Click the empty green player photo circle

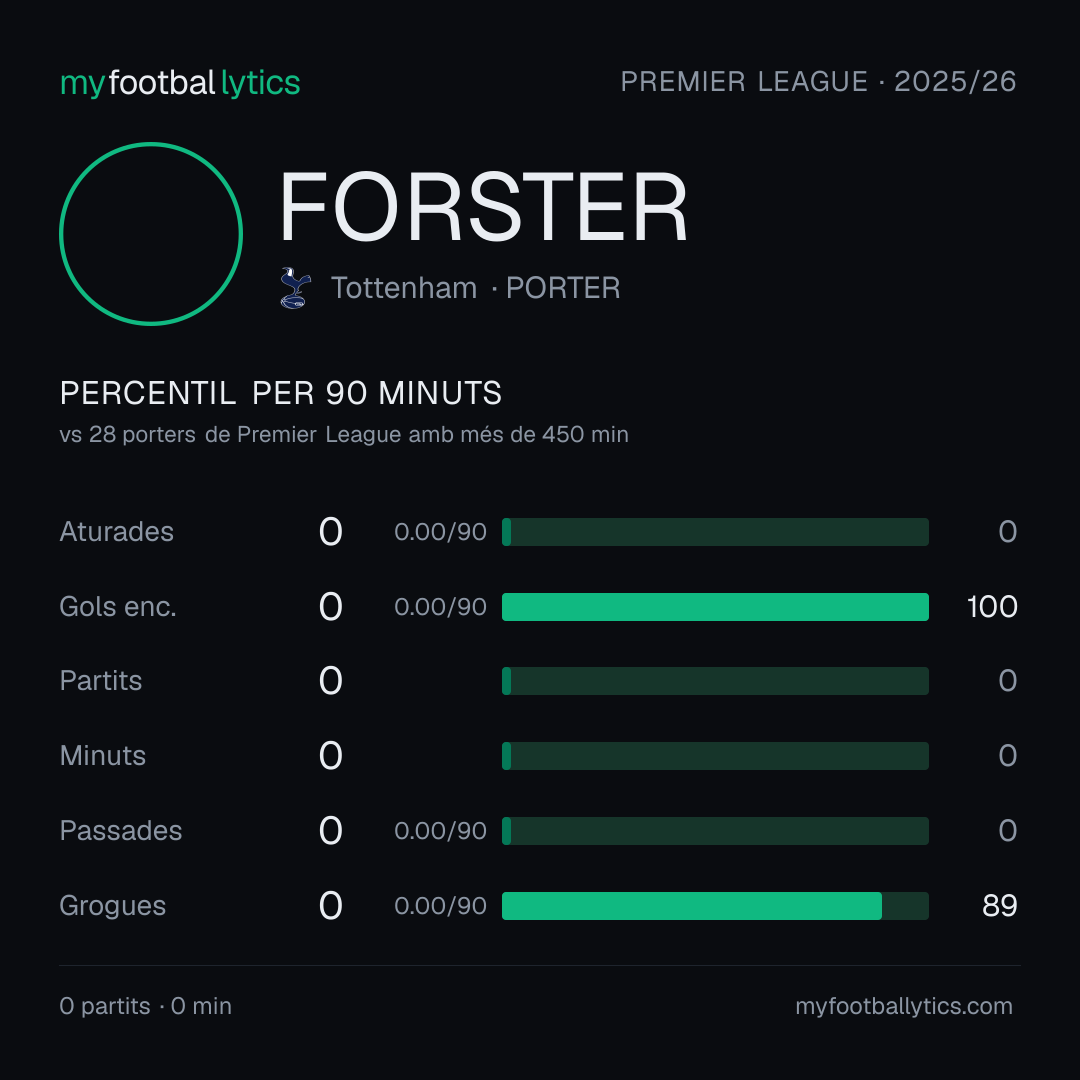tap(151, 233)
